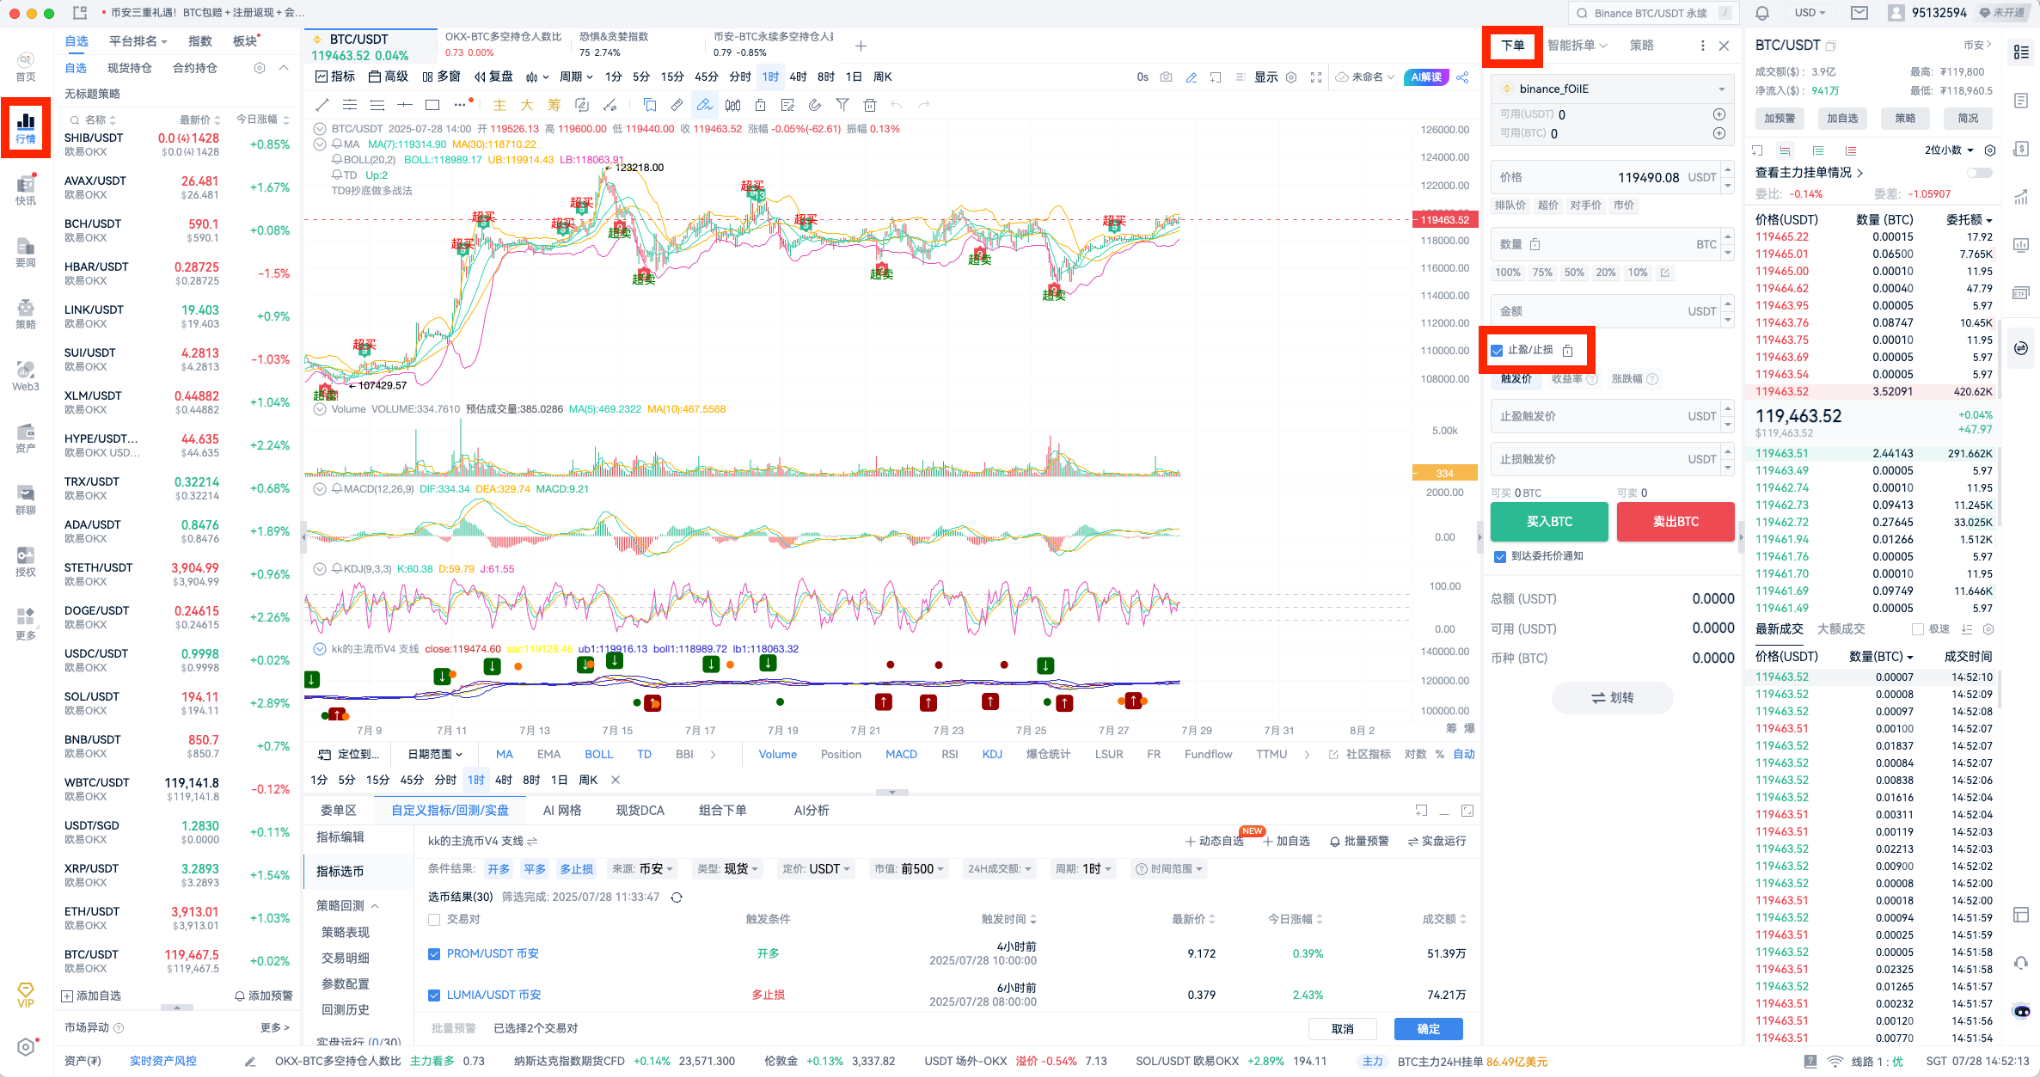Check the 极速 checkbox in trades panel
The image size is (2040, 1077).
coord(1917,629)
